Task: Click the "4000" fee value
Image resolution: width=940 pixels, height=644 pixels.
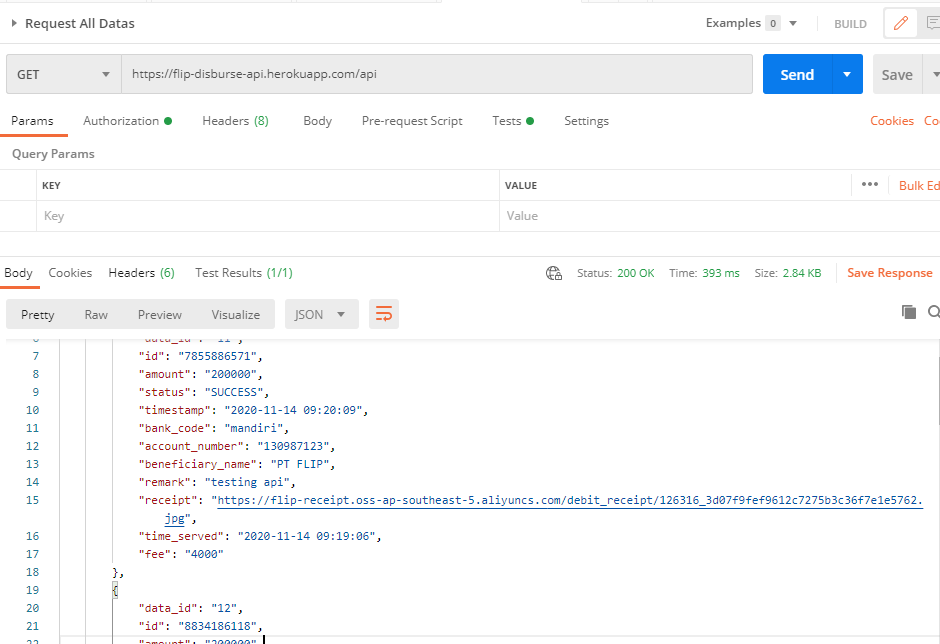Action: coord(204,554)
